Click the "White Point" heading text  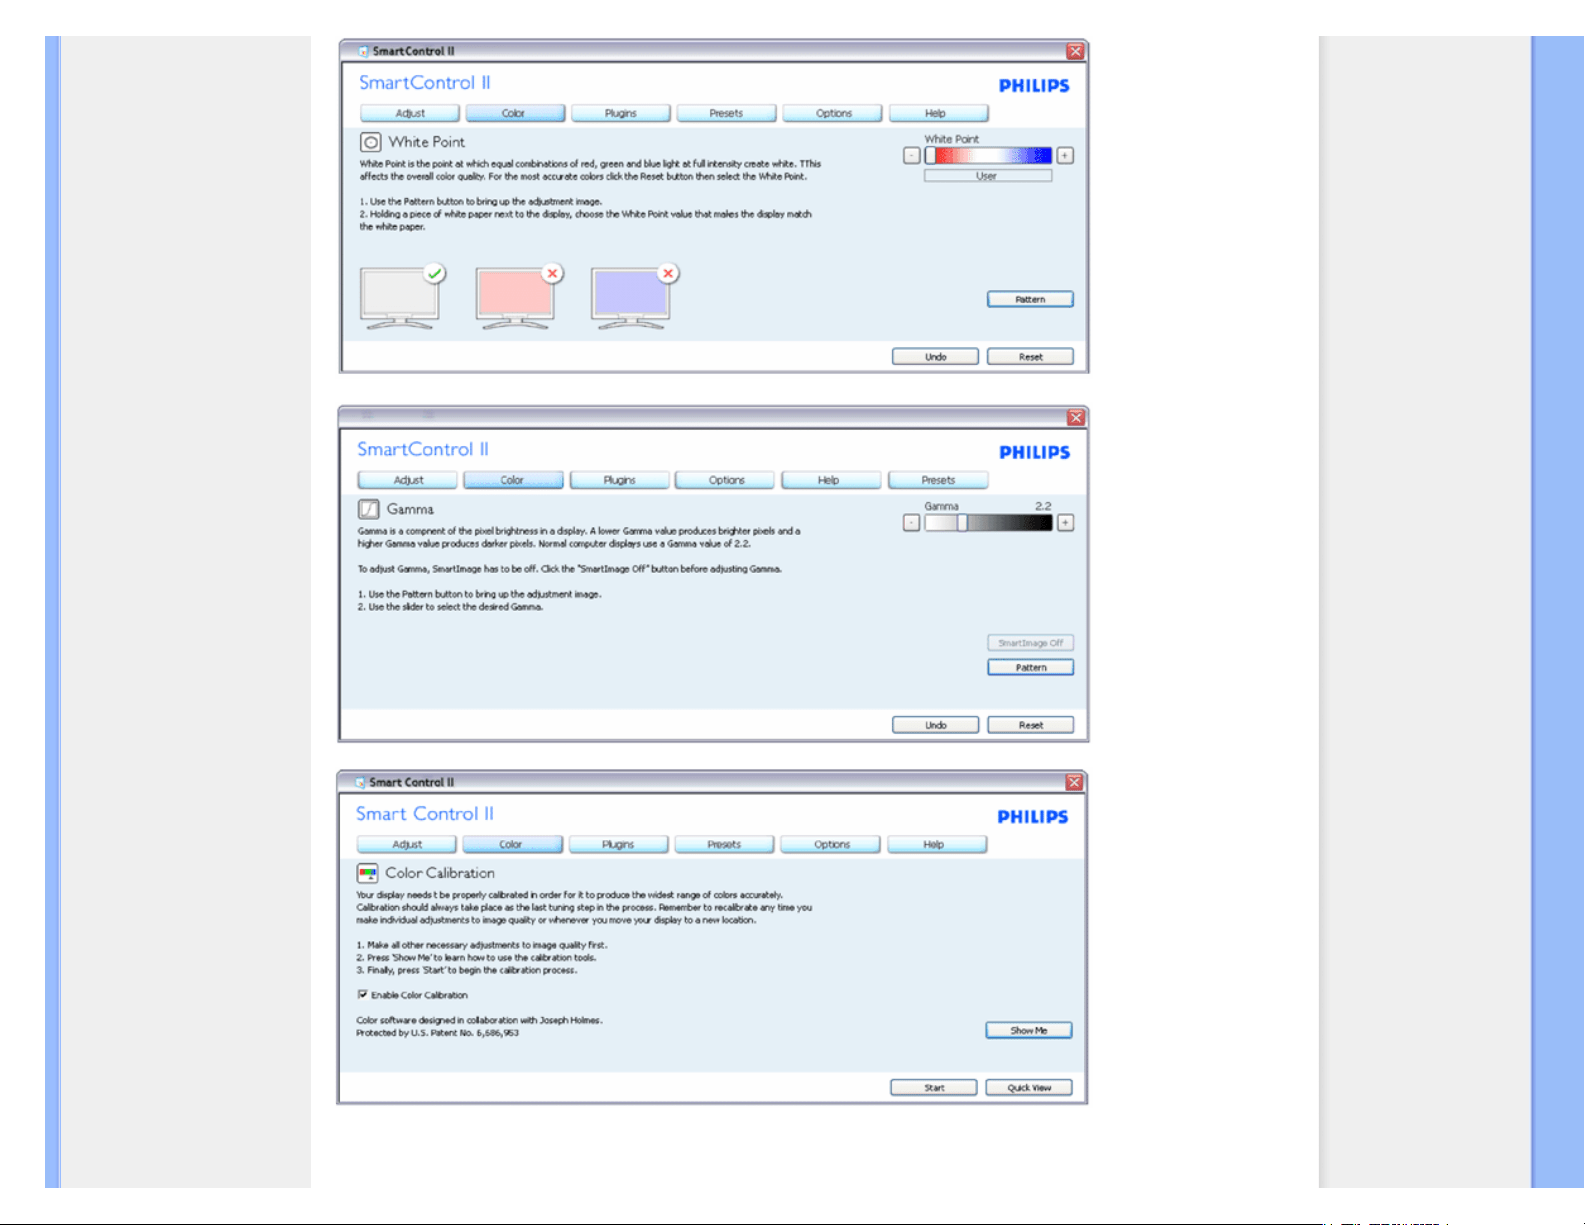(427, 142)
